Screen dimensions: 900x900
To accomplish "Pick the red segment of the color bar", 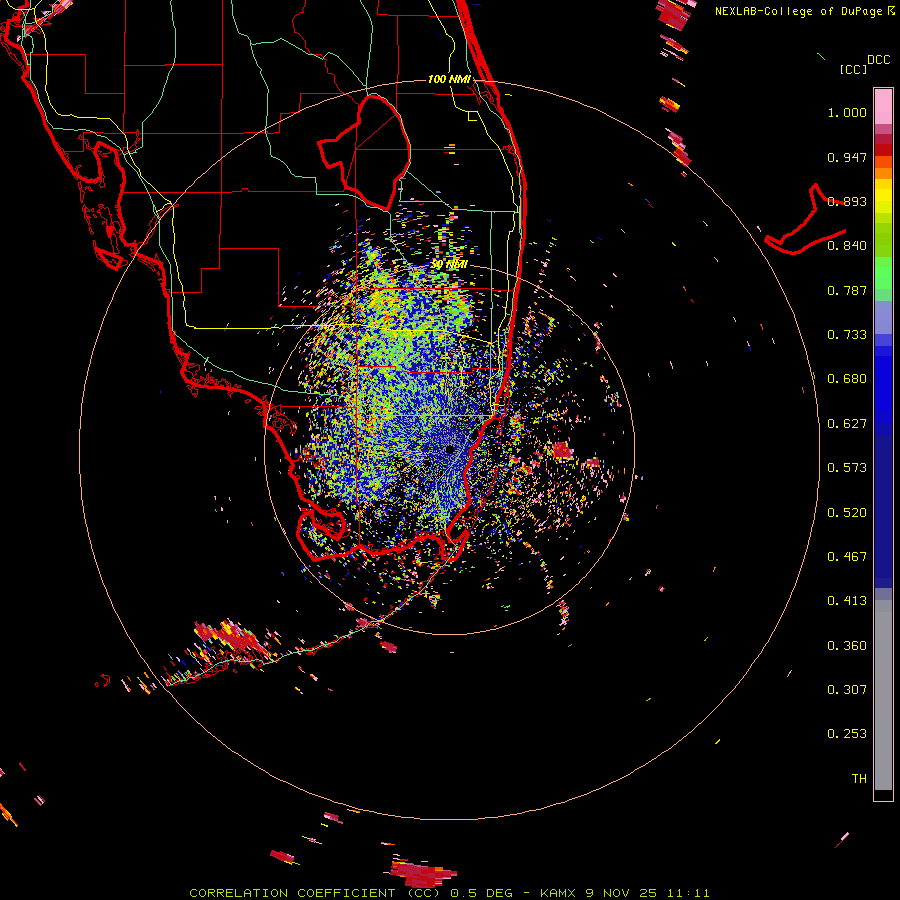I will pos(883,150).
